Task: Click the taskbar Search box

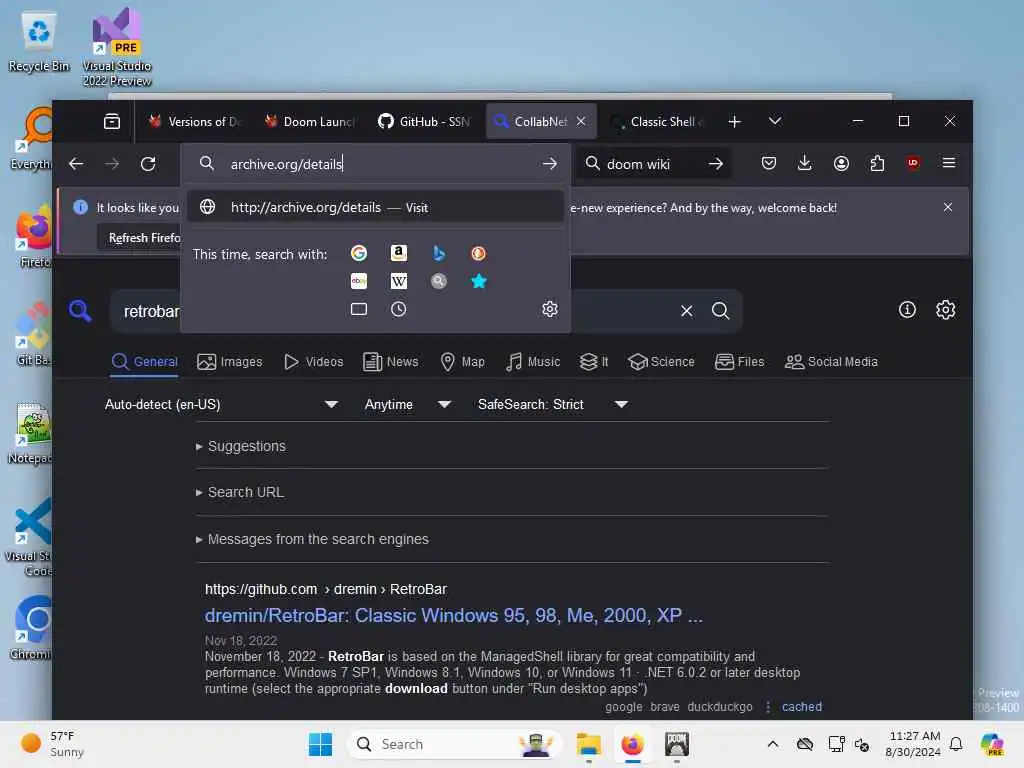Action: pos(455,744)
